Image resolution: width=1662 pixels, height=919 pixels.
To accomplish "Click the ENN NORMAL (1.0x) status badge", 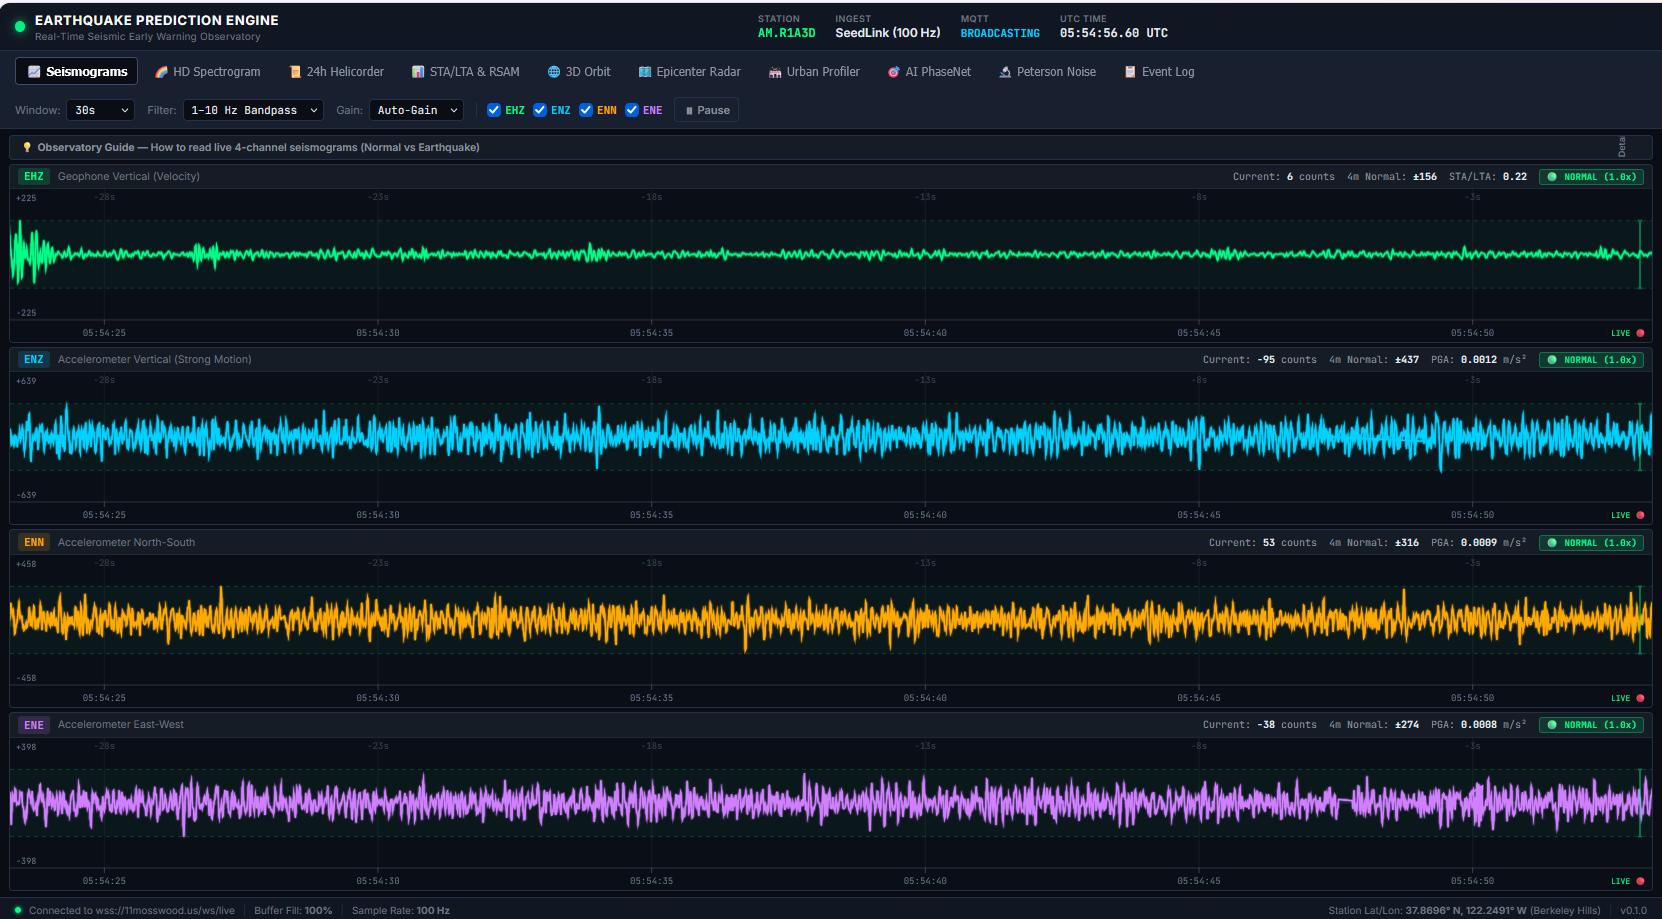I will (x=1591, y=543).
